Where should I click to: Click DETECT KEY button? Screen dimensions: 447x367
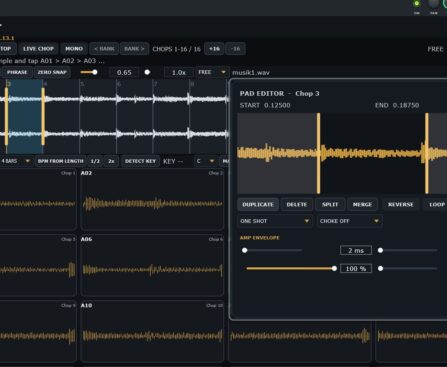[140, 161]
